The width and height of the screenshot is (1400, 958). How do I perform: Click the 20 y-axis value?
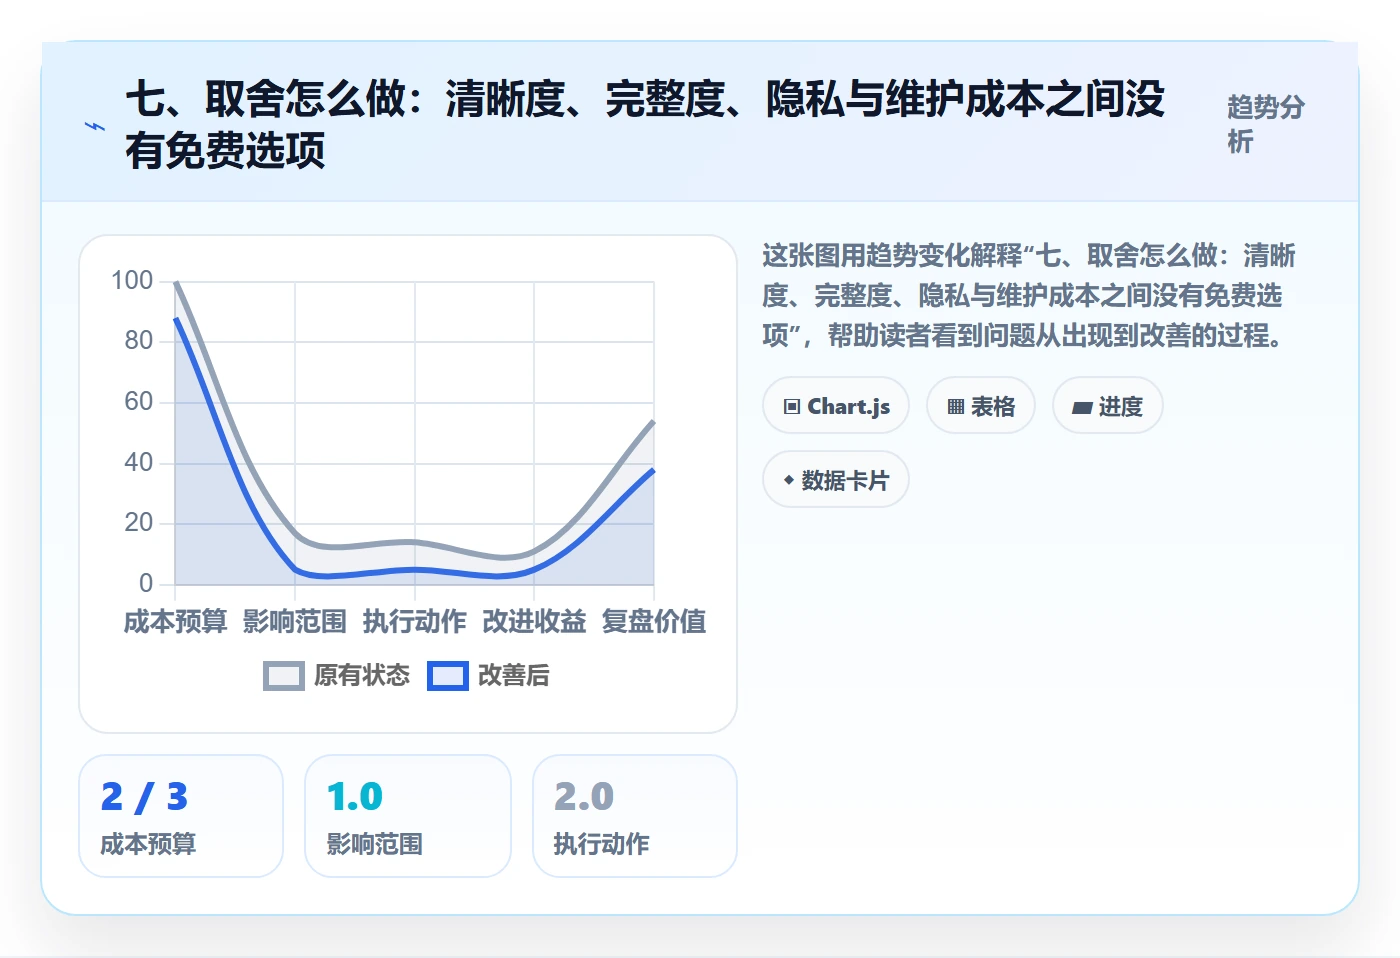(139, 523)
